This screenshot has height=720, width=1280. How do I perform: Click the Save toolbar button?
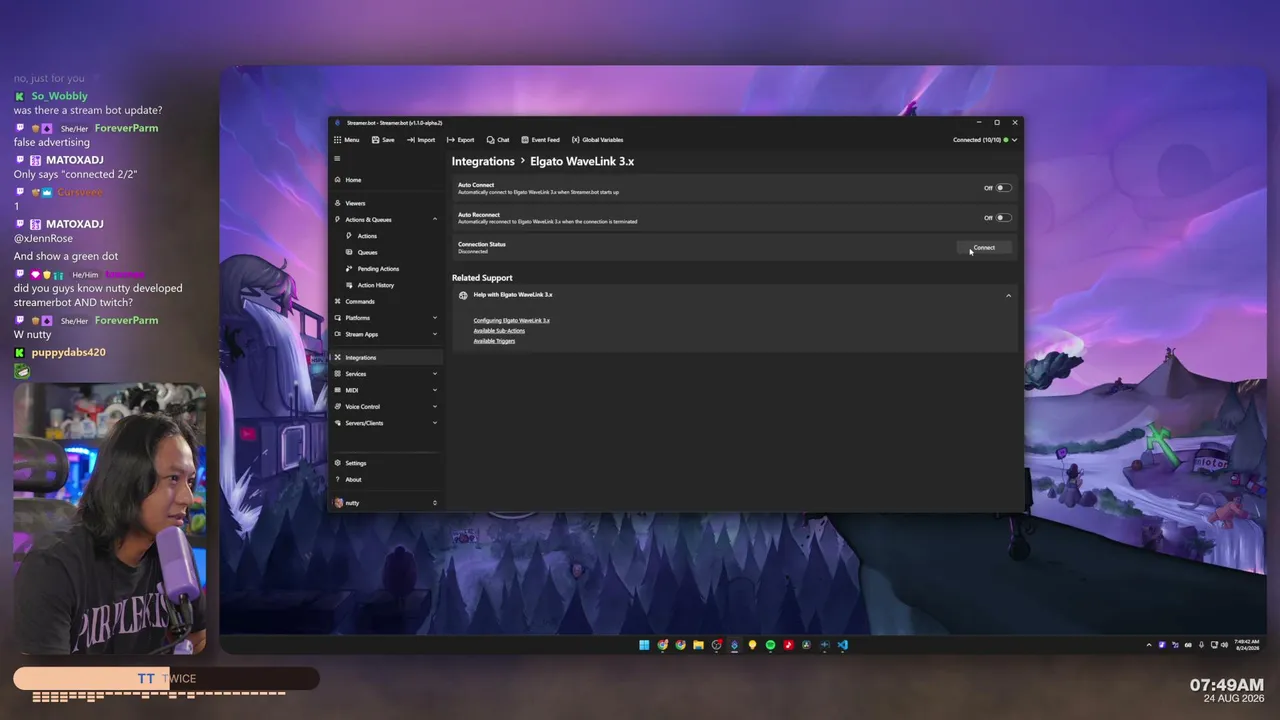pyautogui.click(x=383, y=140)
